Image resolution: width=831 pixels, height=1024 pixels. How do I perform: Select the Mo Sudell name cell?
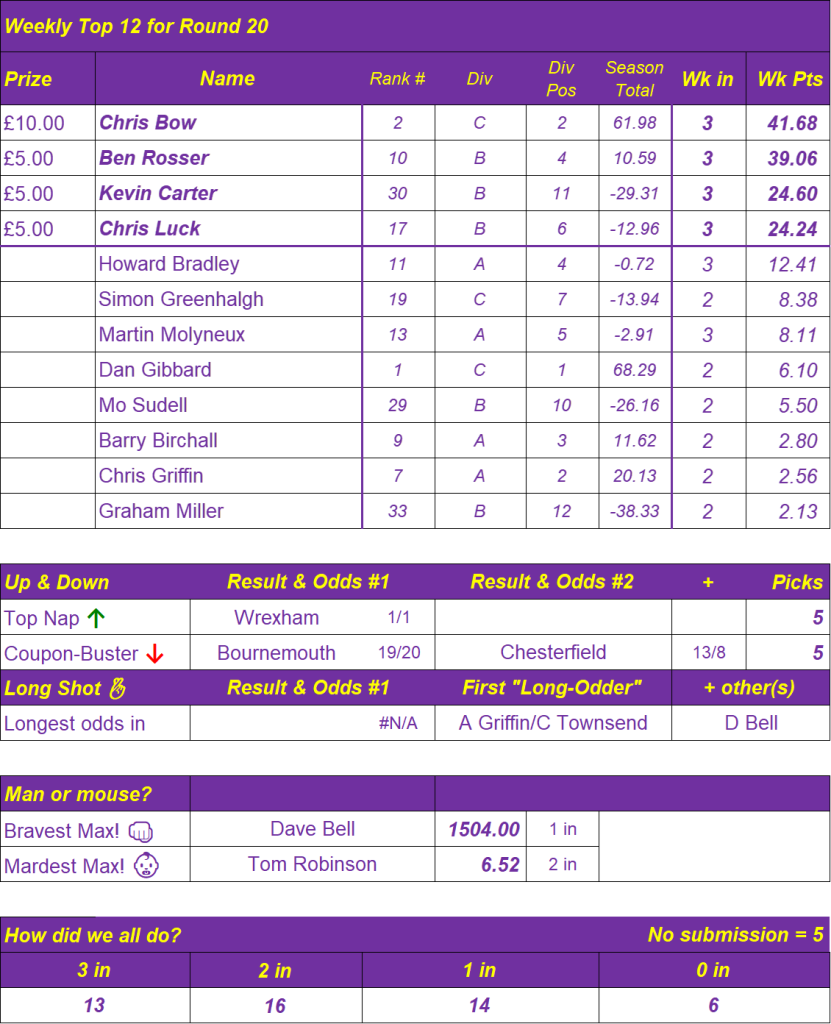coord(229,405)
